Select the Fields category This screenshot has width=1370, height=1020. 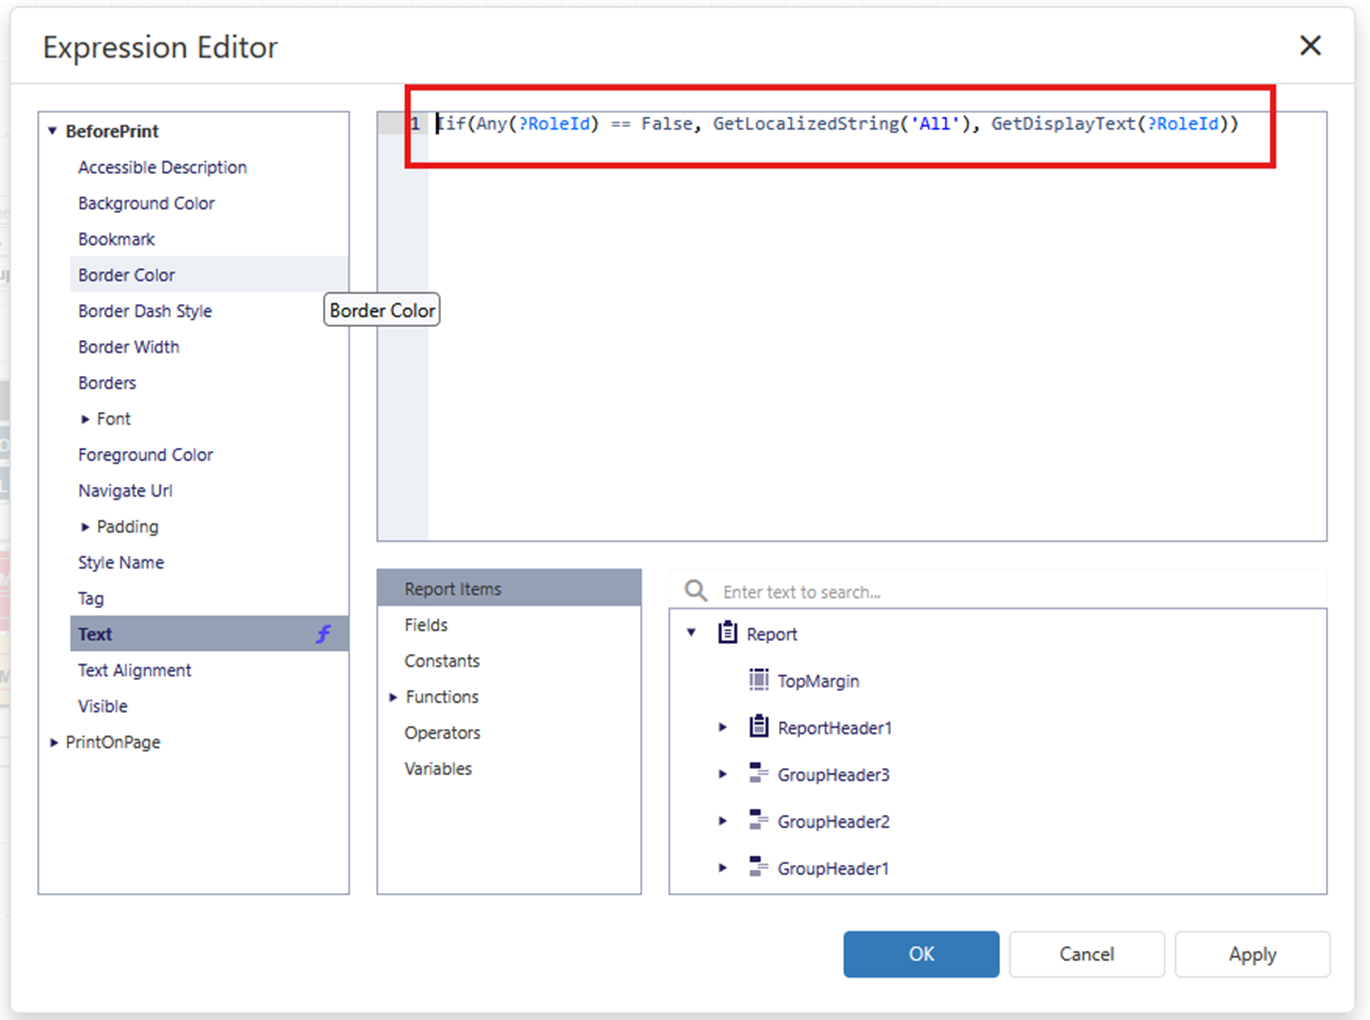click(426, 625)
